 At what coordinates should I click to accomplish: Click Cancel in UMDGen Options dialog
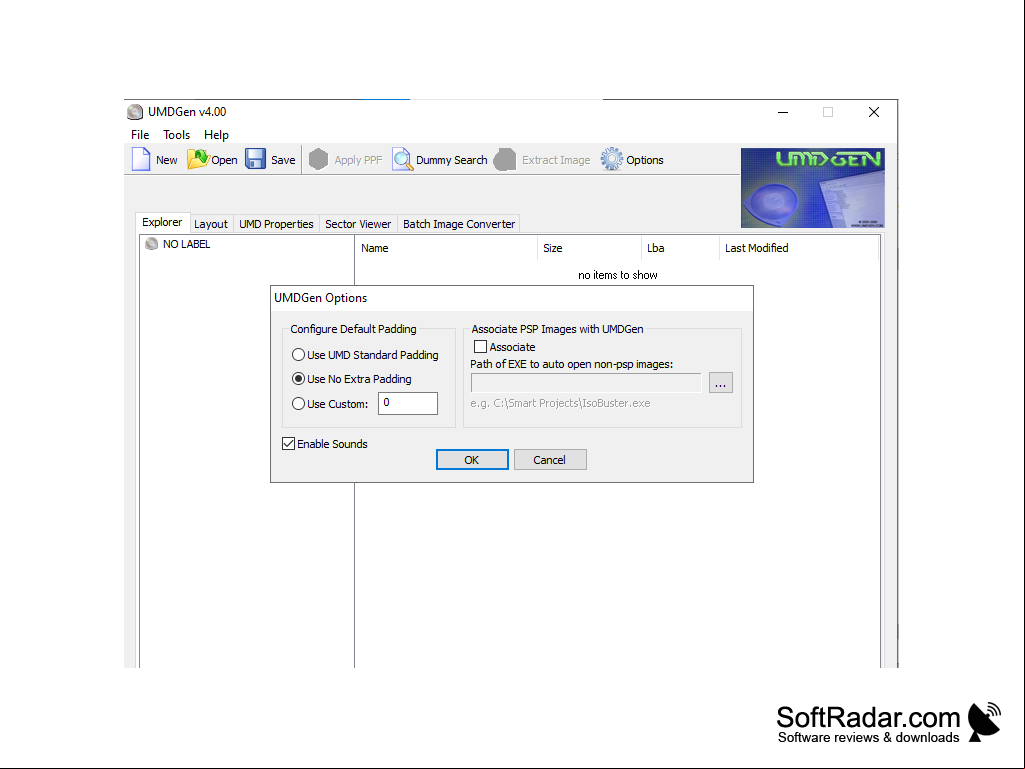point(550,460)
